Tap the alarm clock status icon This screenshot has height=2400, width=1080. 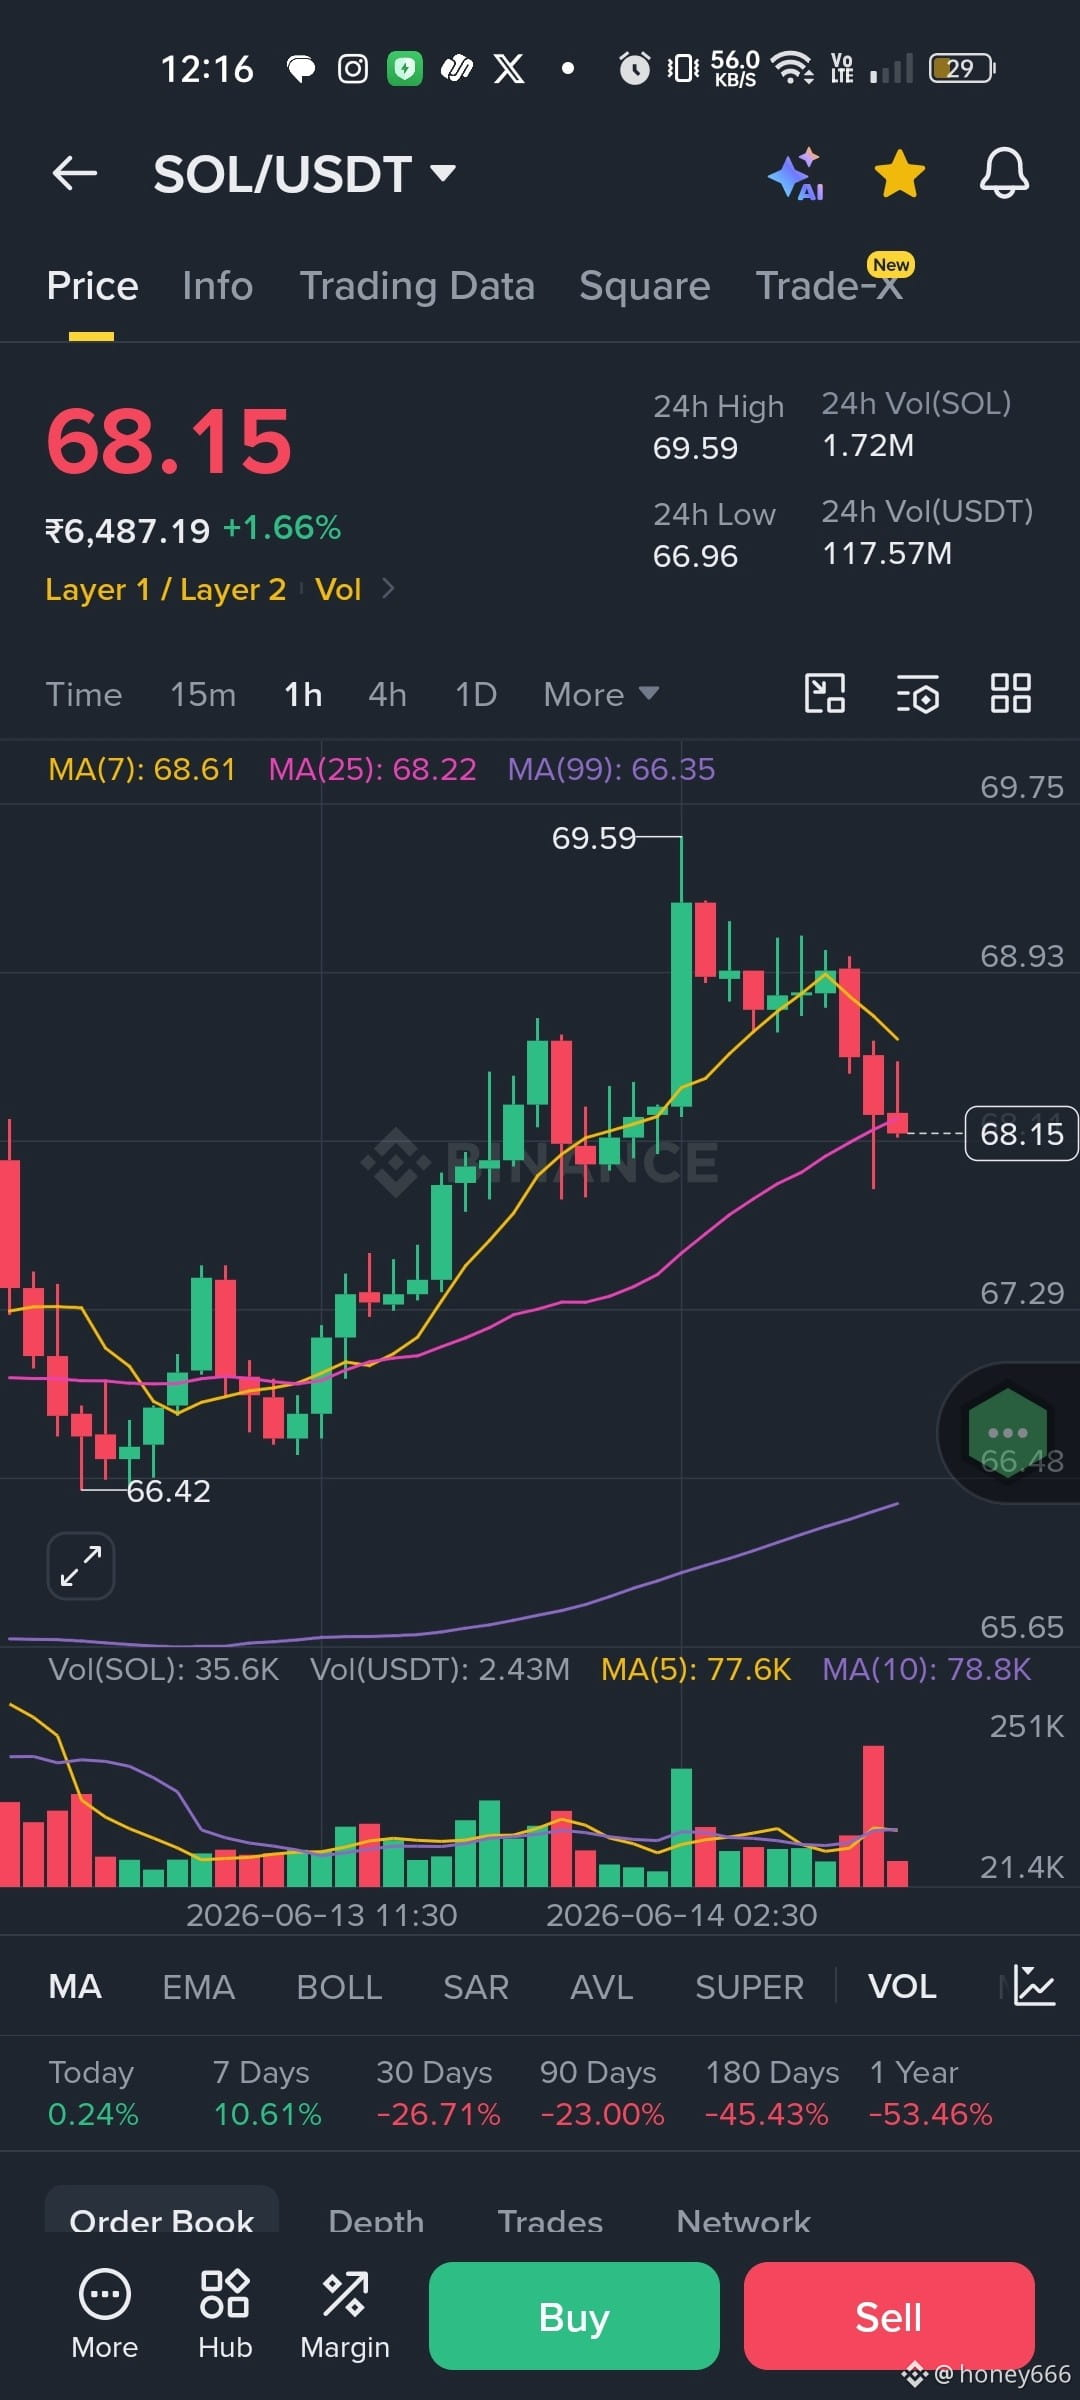click(x=634, y=68)
